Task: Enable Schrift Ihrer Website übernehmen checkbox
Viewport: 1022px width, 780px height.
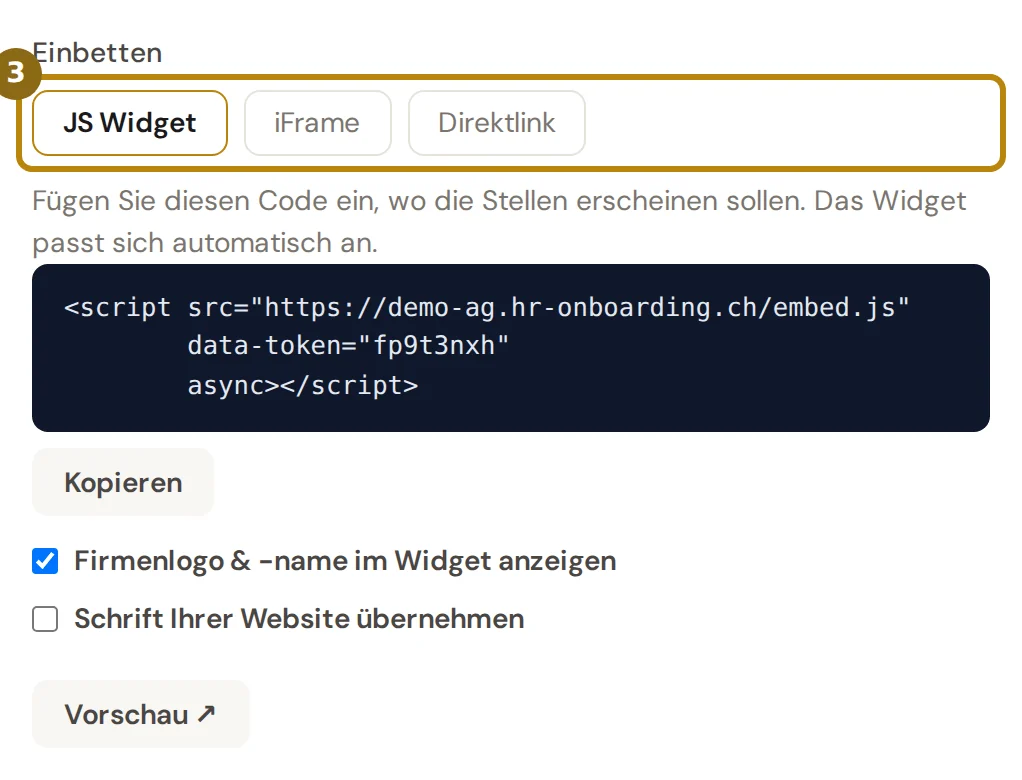Action: tap(45, 619)
